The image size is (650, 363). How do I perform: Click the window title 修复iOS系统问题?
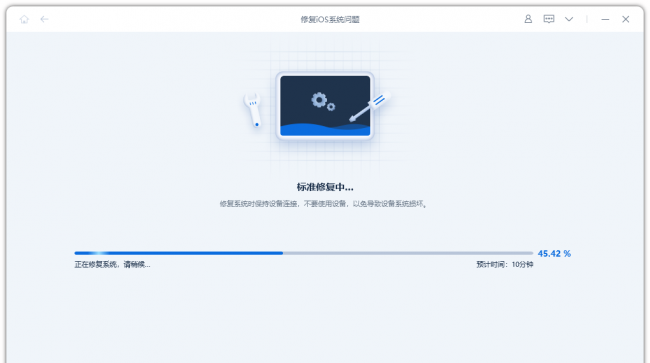[330, 19]
